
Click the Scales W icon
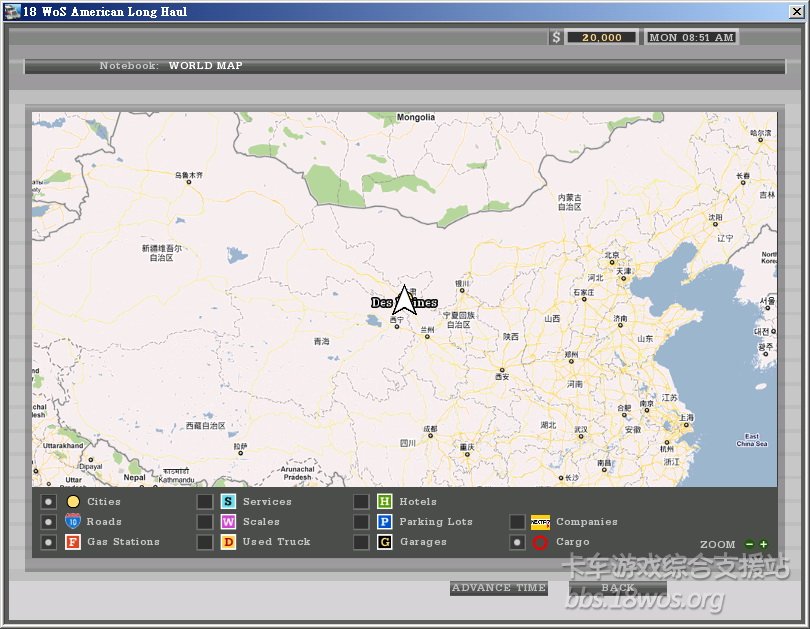228,522
